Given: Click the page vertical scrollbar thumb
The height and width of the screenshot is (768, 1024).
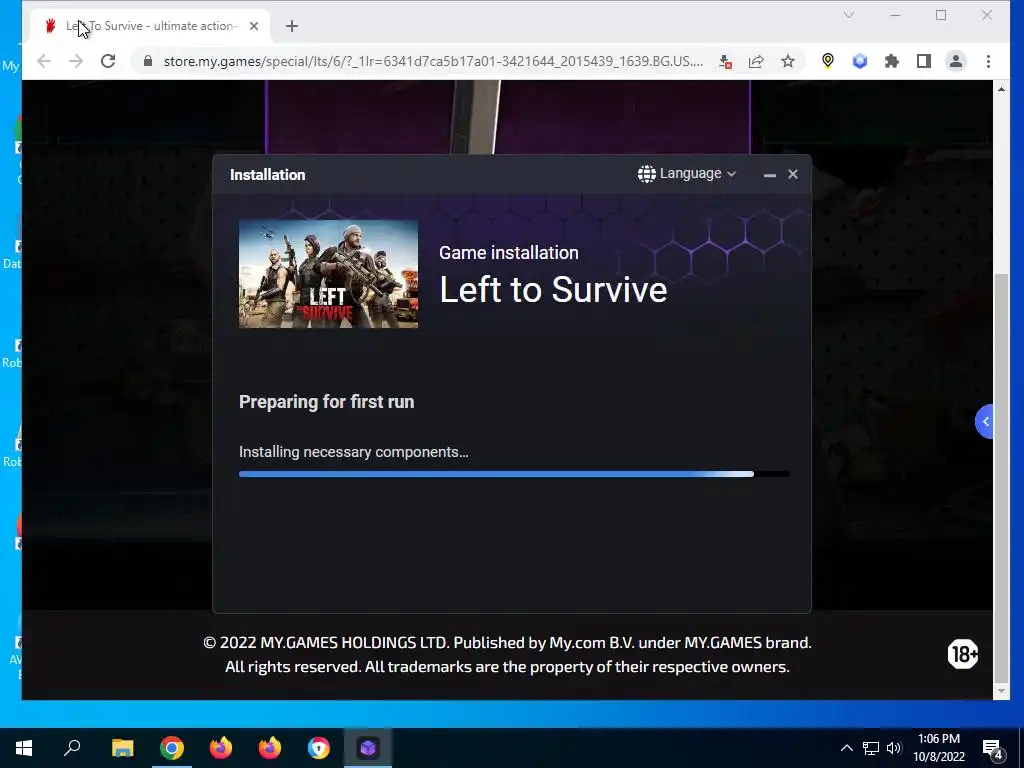Looking at the screenshot, I should click(1000, 477).
